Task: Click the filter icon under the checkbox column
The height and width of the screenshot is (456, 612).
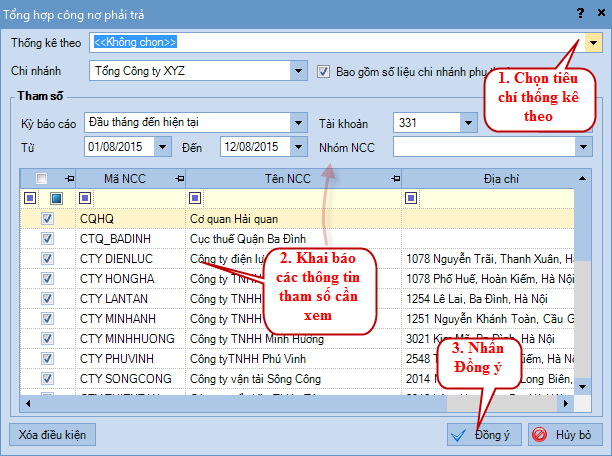Action: [56, 197]
